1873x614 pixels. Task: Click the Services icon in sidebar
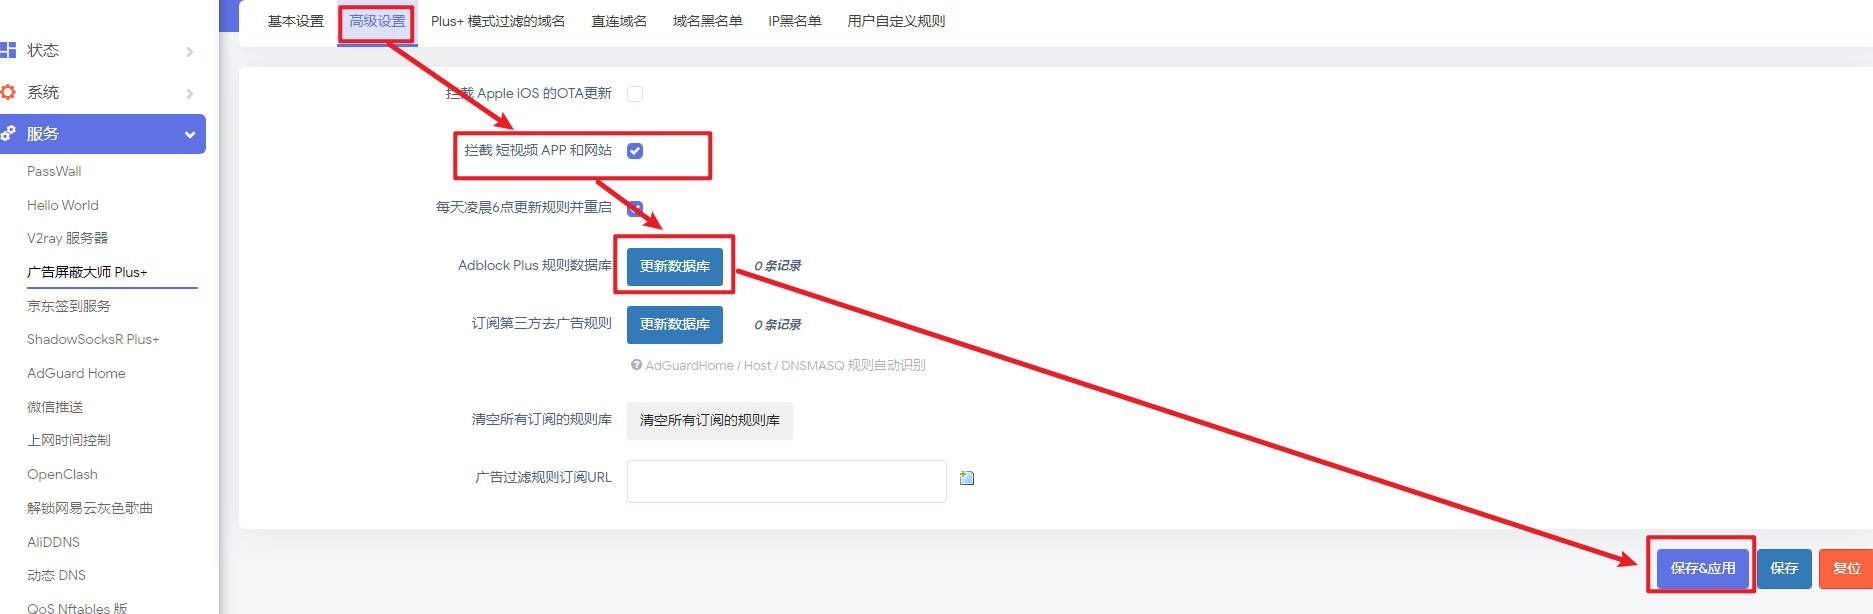pos(8,133)
